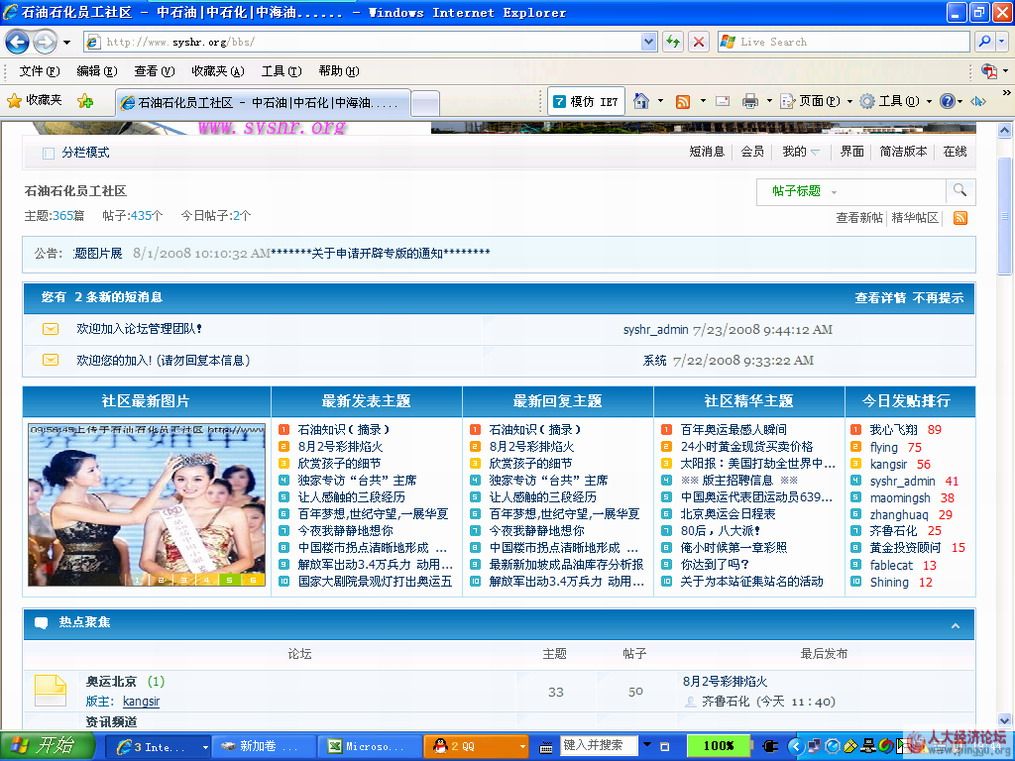Open the kangsir moderator link
Screen dimensions: 1015x761
pyautogui.click(x=141, y=701)
